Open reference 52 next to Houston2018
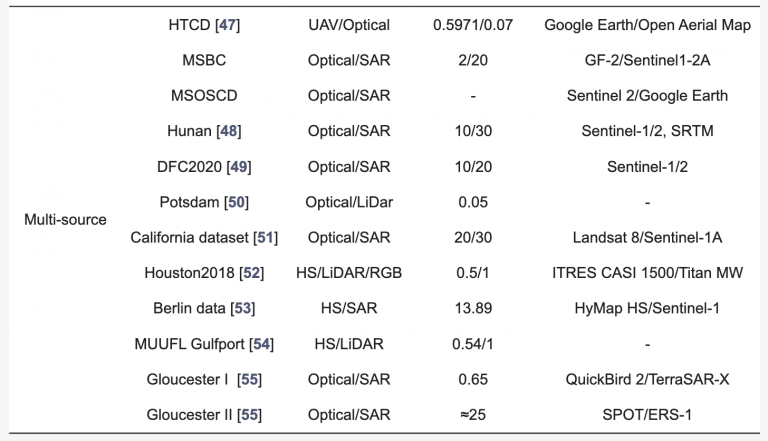The image size is (768, 441). (x=251, y=273)
